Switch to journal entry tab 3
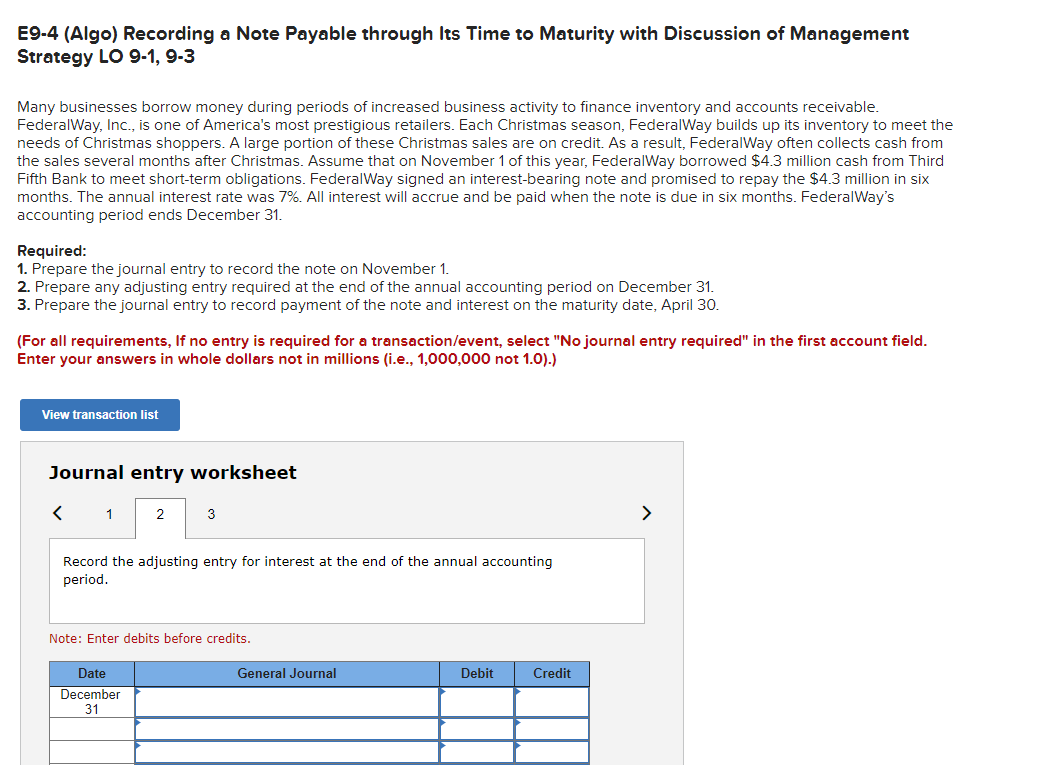Screen dimensions: 1041x765 tap(211, 514)
